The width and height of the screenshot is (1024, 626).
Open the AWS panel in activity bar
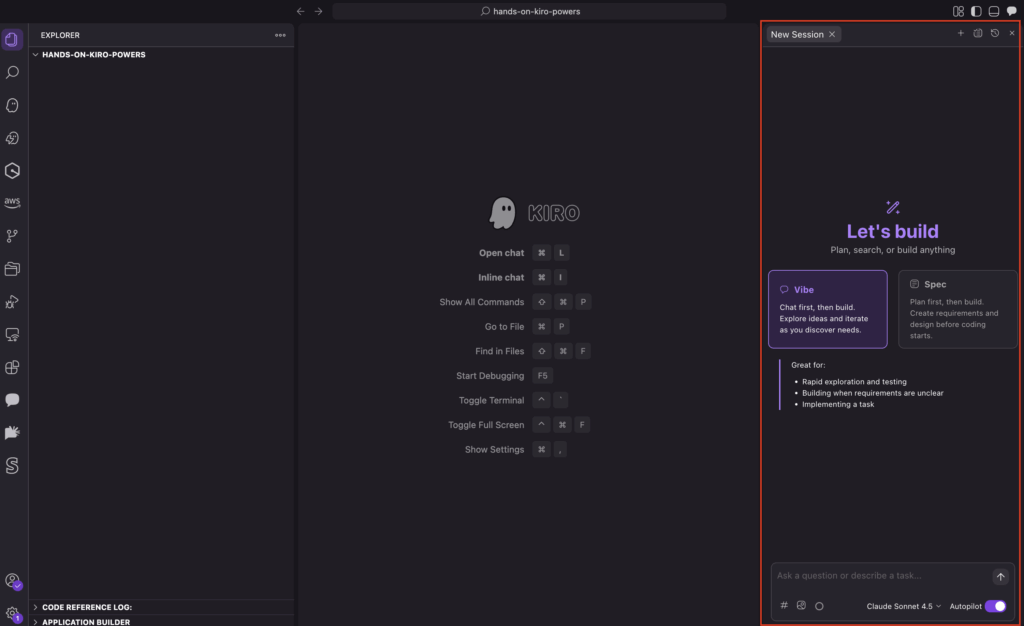point(12,203)
